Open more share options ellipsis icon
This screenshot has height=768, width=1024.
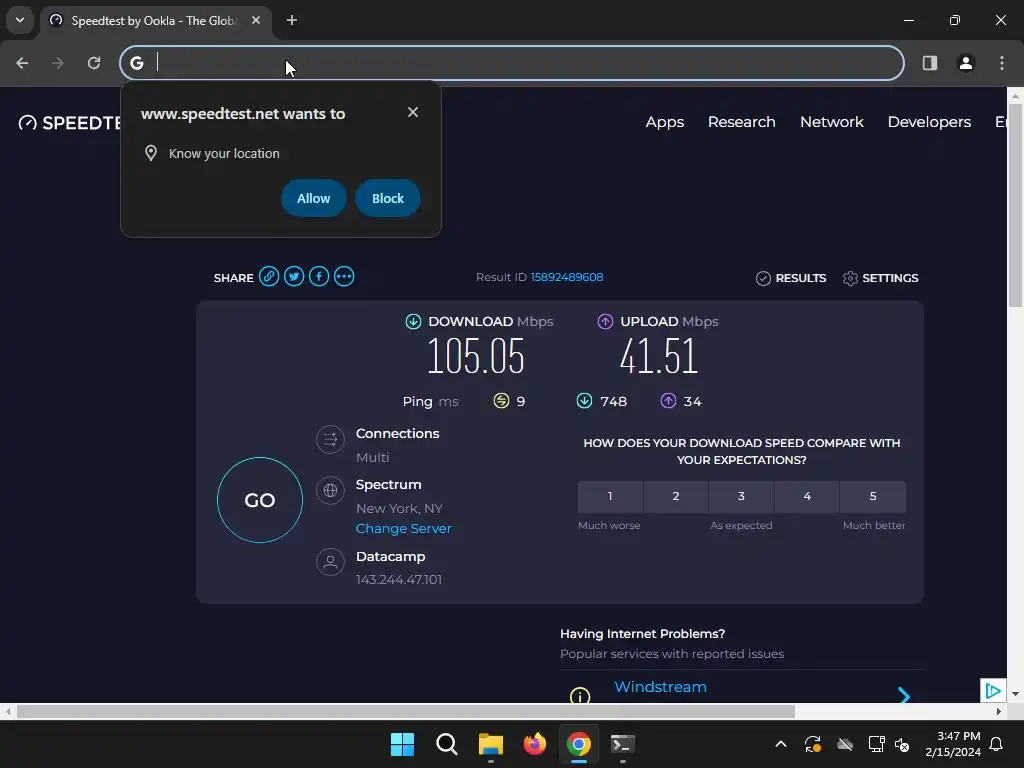344,277
